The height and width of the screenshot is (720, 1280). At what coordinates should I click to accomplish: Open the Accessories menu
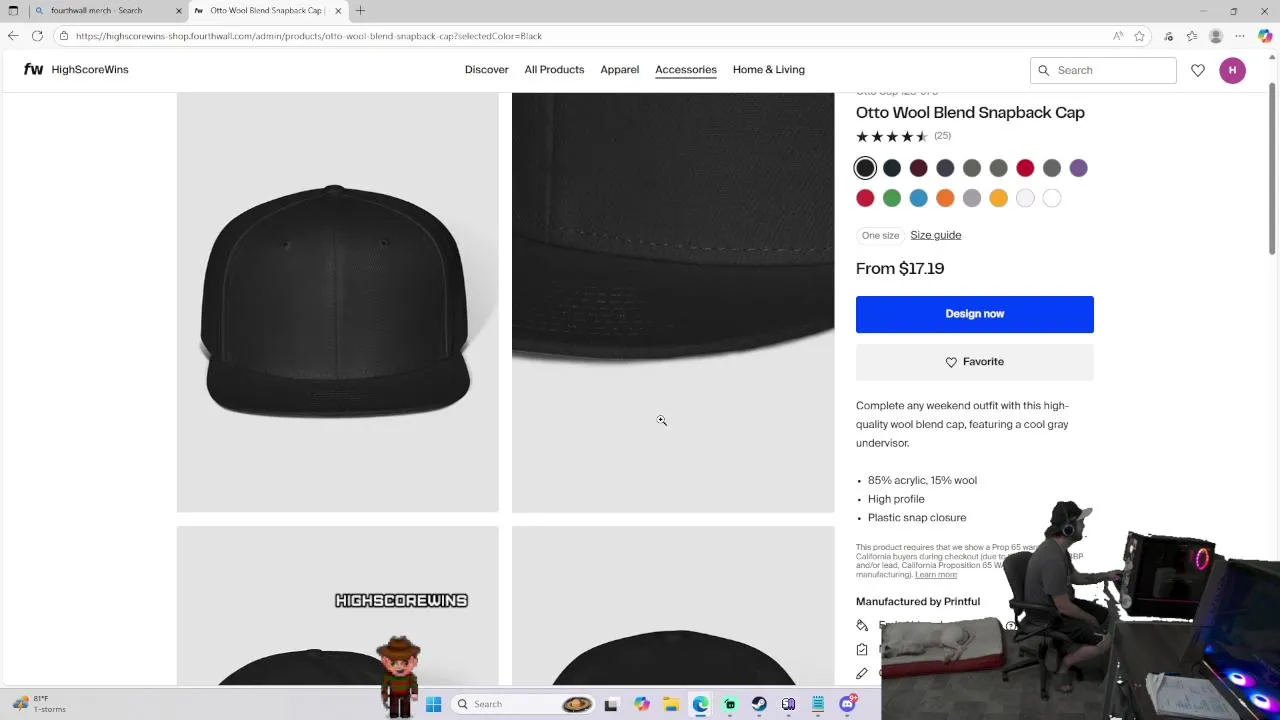tap(686, 70)
